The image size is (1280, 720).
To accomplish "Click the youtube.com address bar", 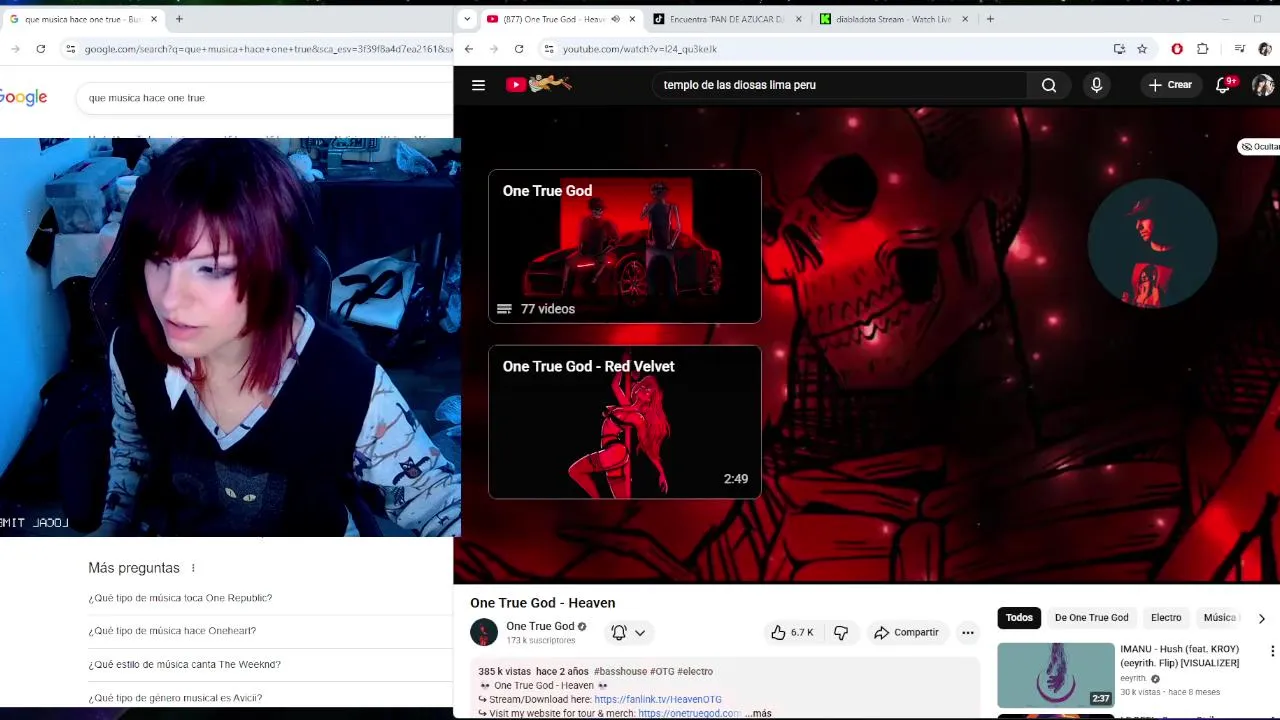I will pos(830,48).
